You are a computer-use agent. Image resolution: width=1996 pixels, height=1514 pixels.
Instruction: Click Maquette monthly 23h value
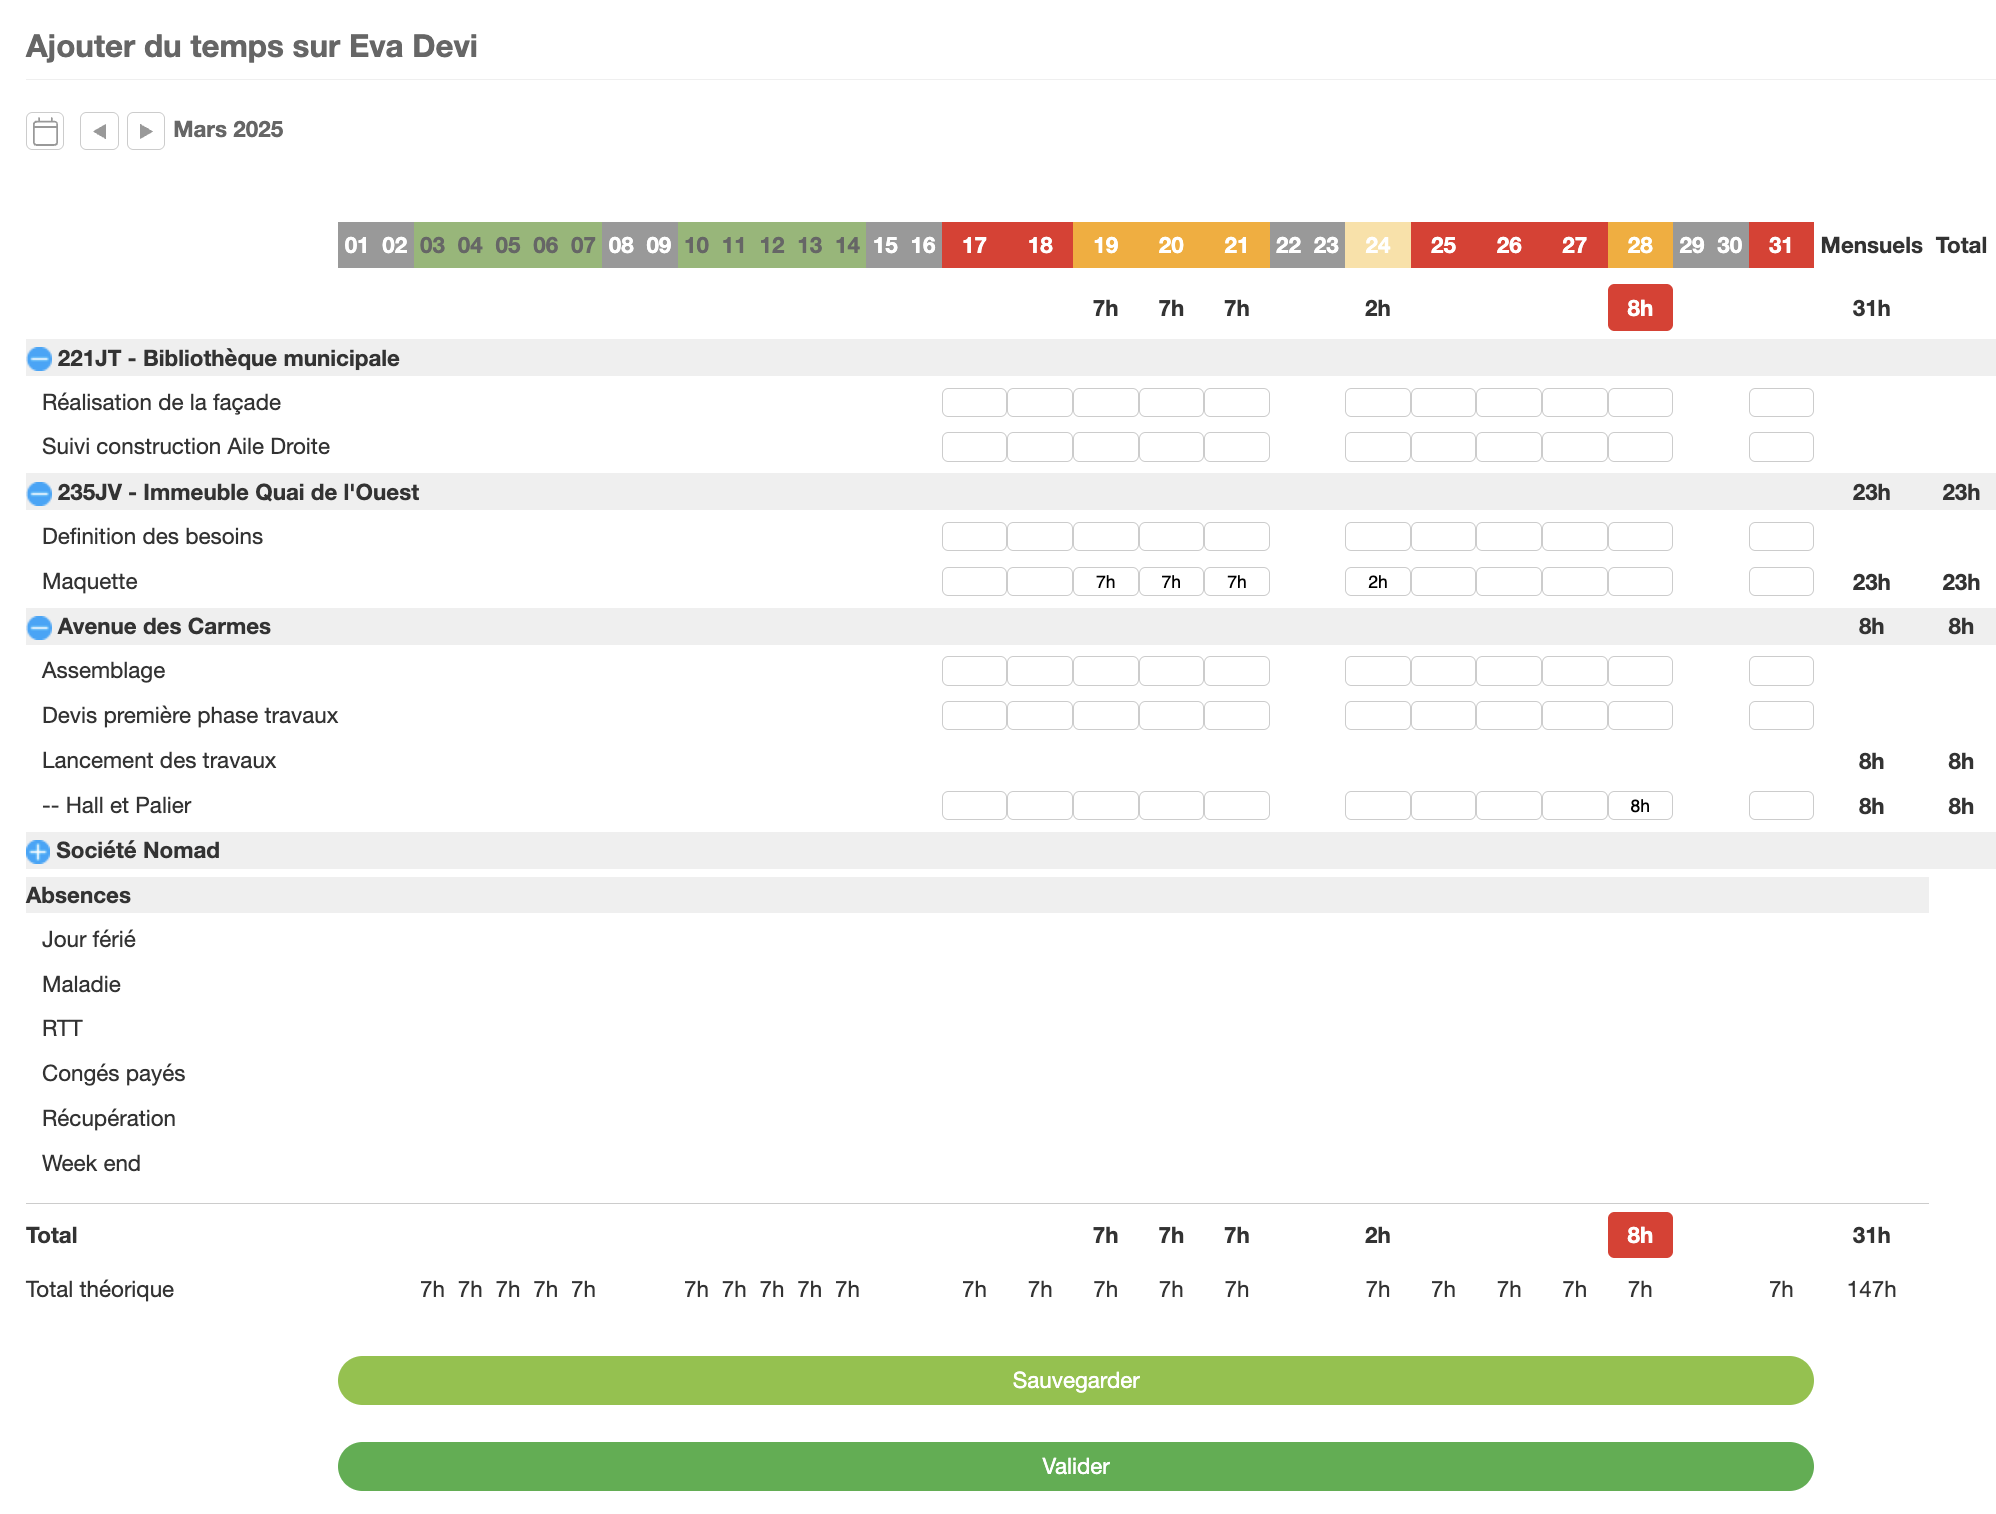tap(1871, 582)
